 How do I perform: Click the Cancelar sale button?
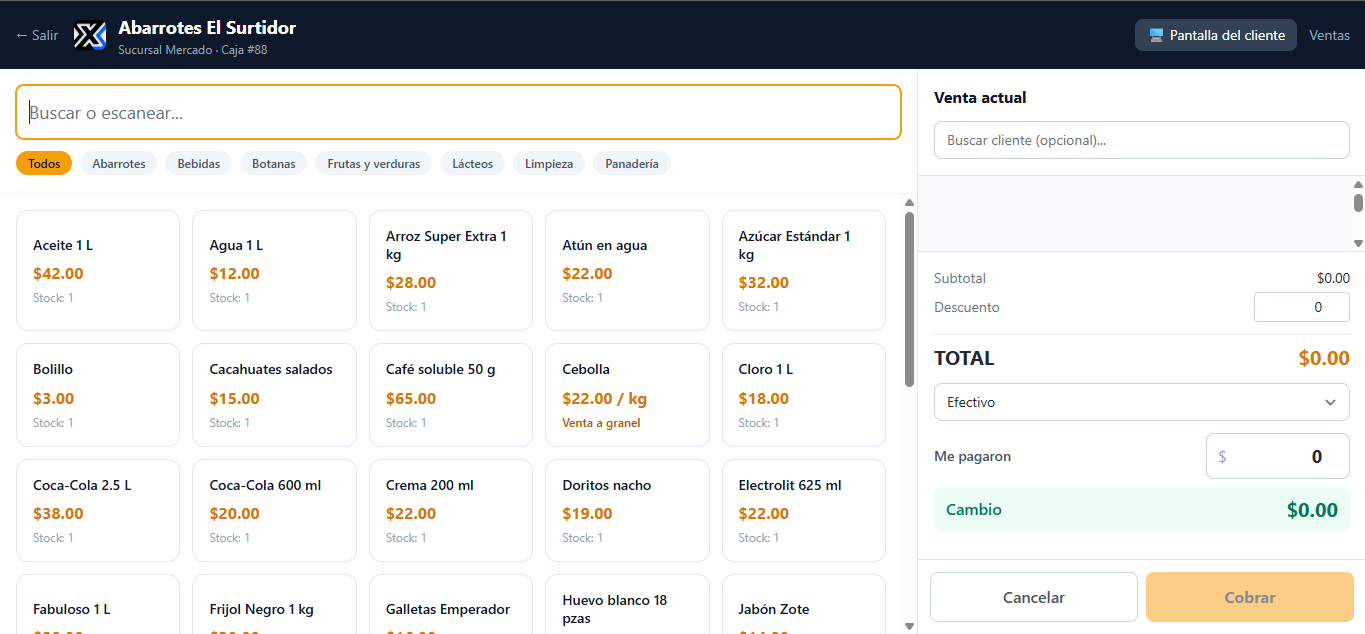1033,597
